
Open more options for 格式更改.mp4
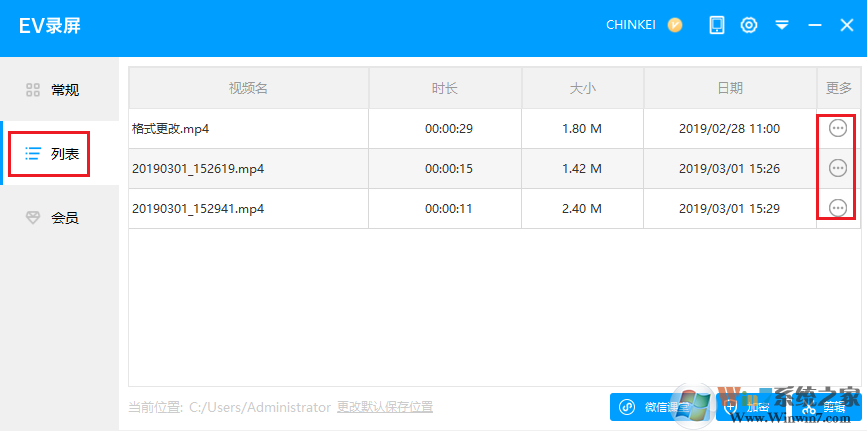pyautogui.click(x=838, y=128)
